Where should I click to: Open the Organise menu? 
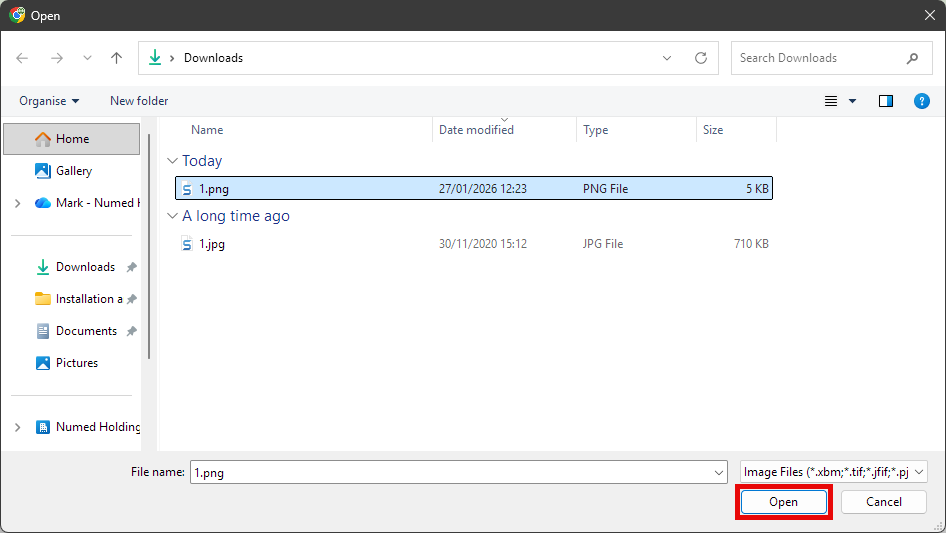pos(48,101)
